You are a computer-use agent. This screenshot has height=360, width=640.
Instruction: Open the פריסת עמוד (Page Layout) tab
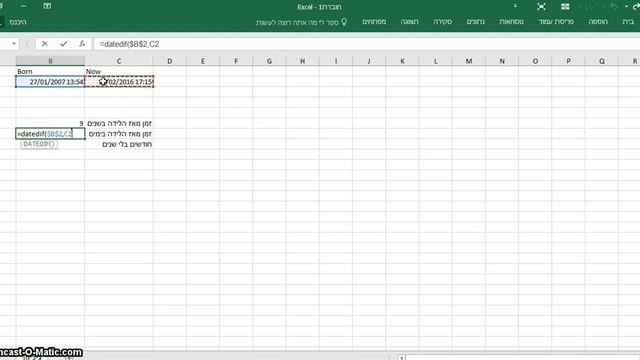tap(556, 22)
